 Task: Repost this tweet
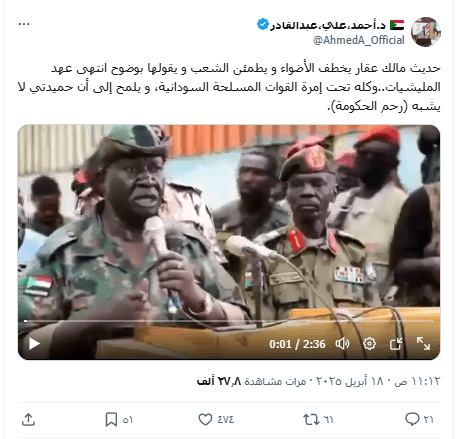pyautogui.click(x=318, y=419)
